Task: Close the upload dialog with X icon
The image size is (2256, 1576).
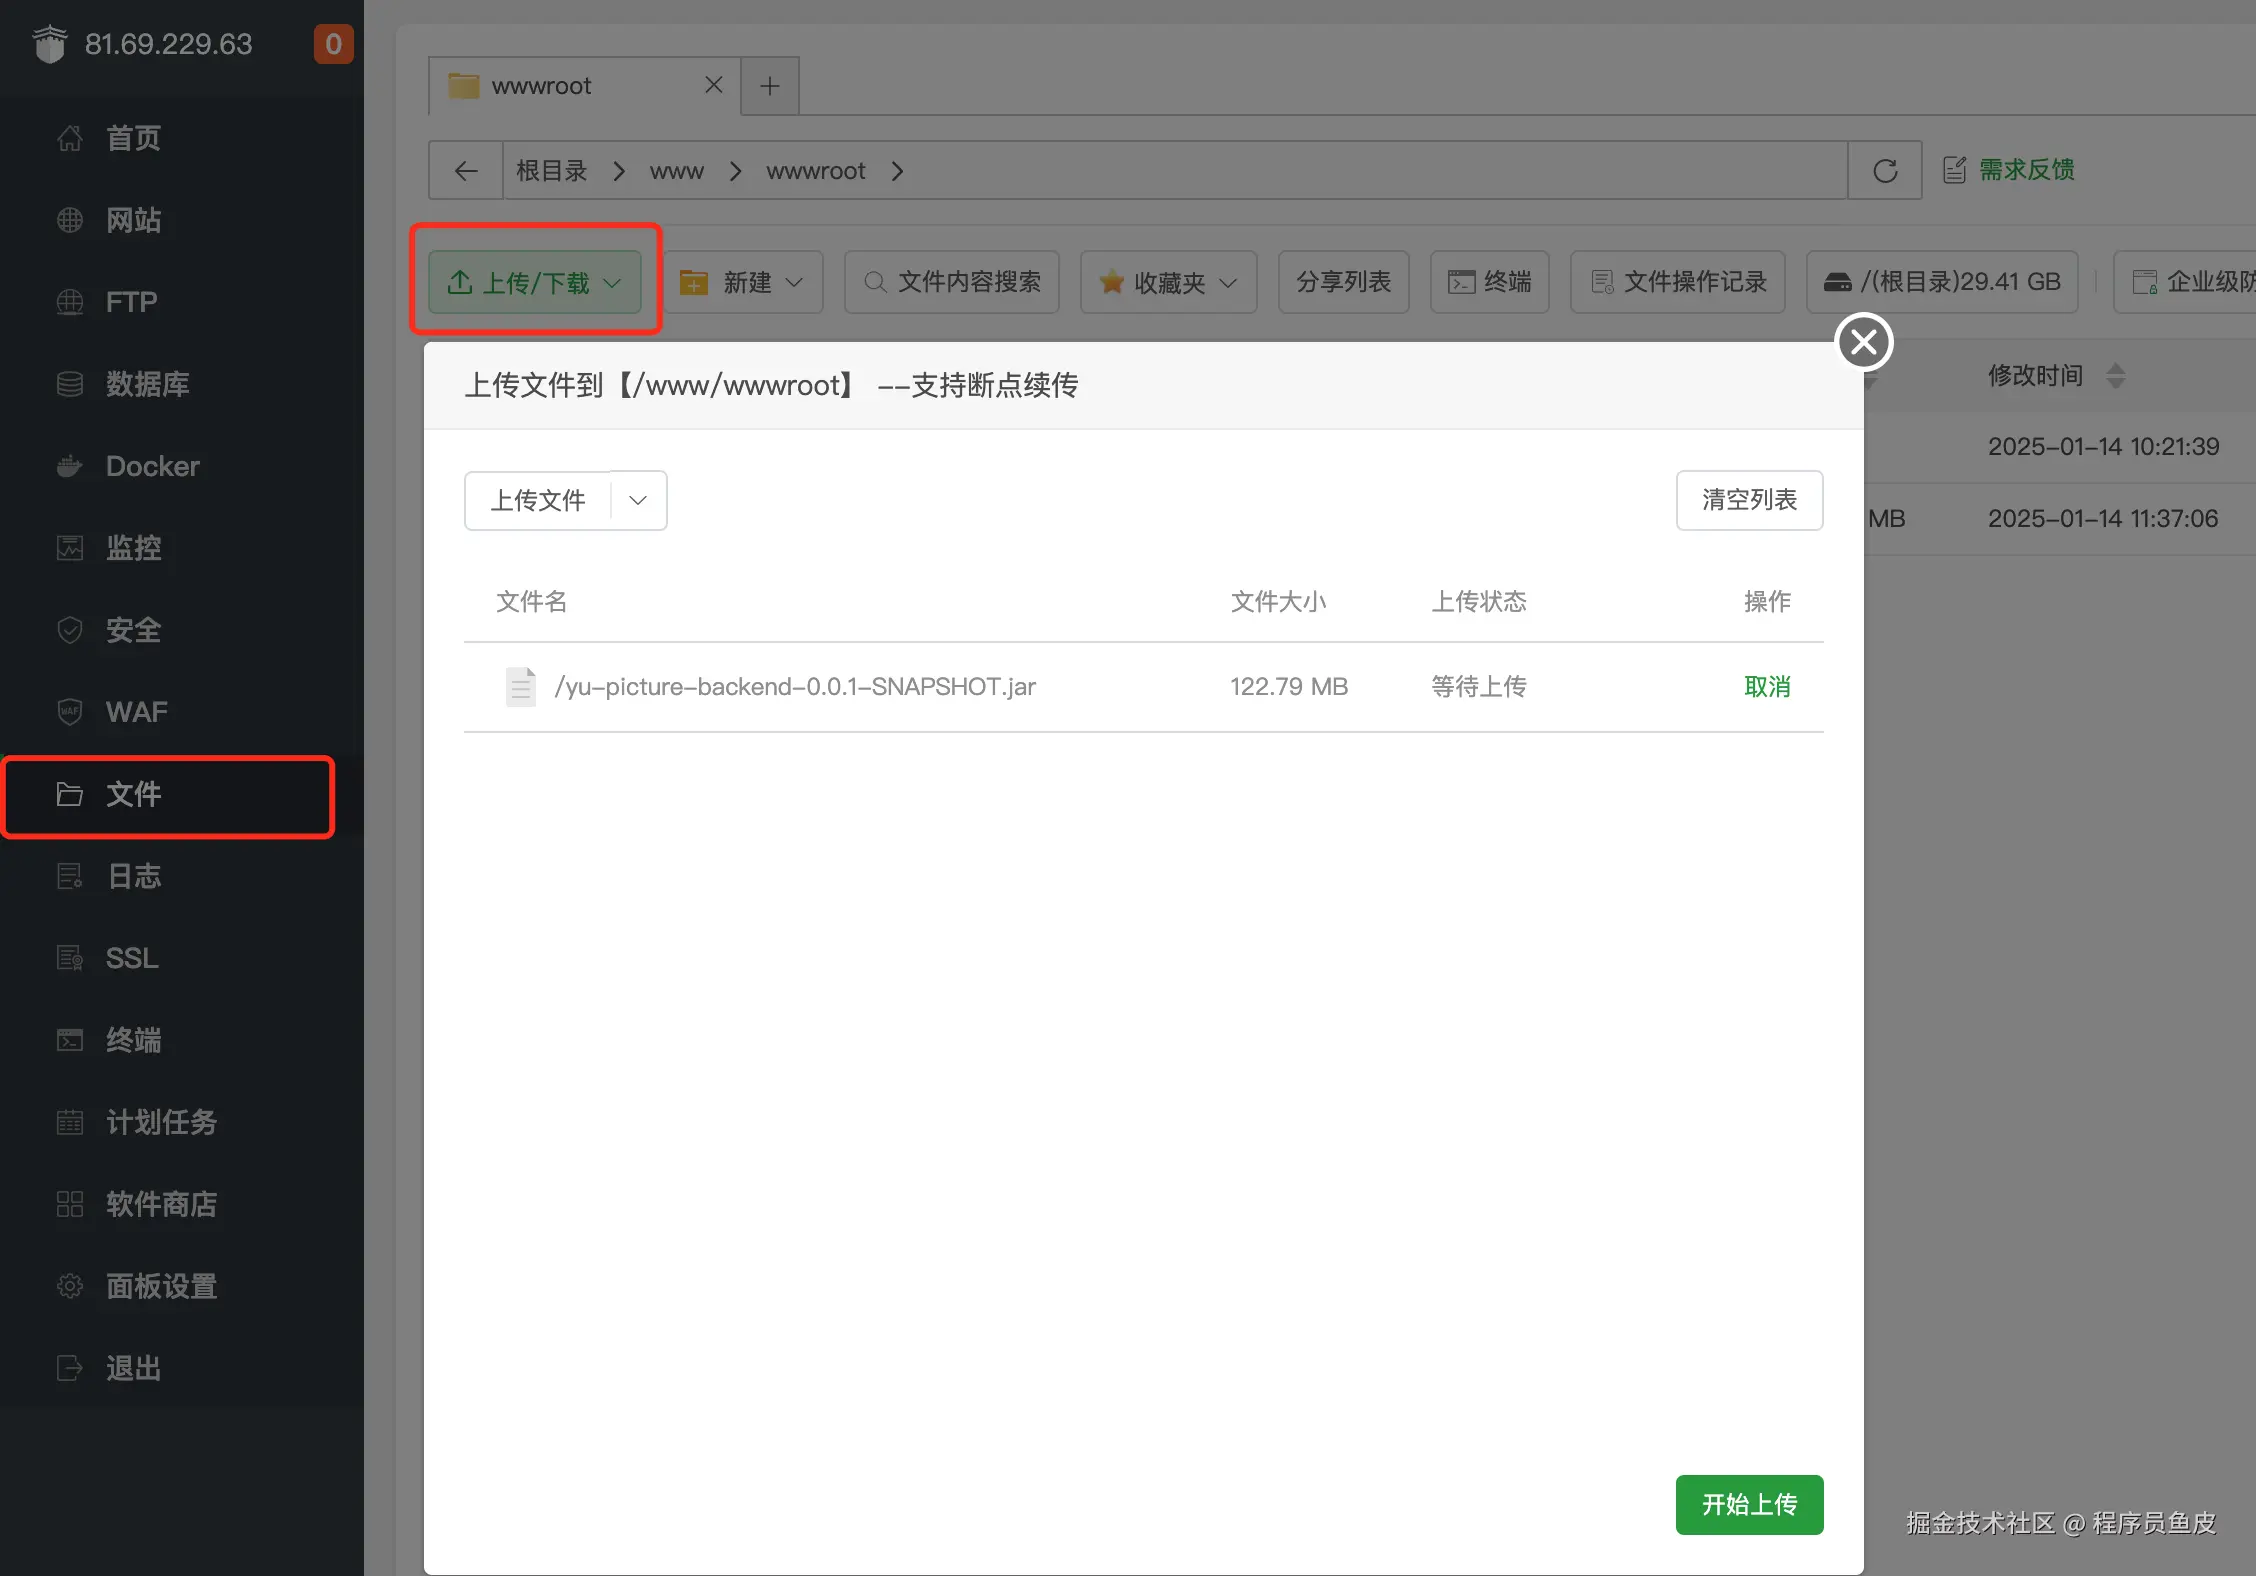Action: click(x=1864, y=342)
